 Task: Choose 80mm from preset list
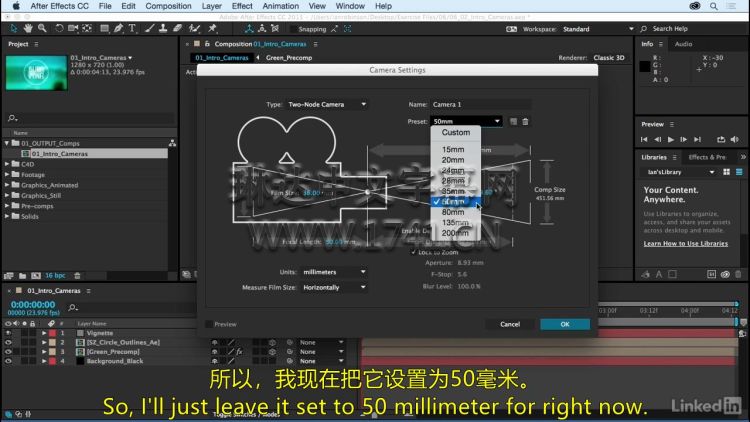coord(455,212)
